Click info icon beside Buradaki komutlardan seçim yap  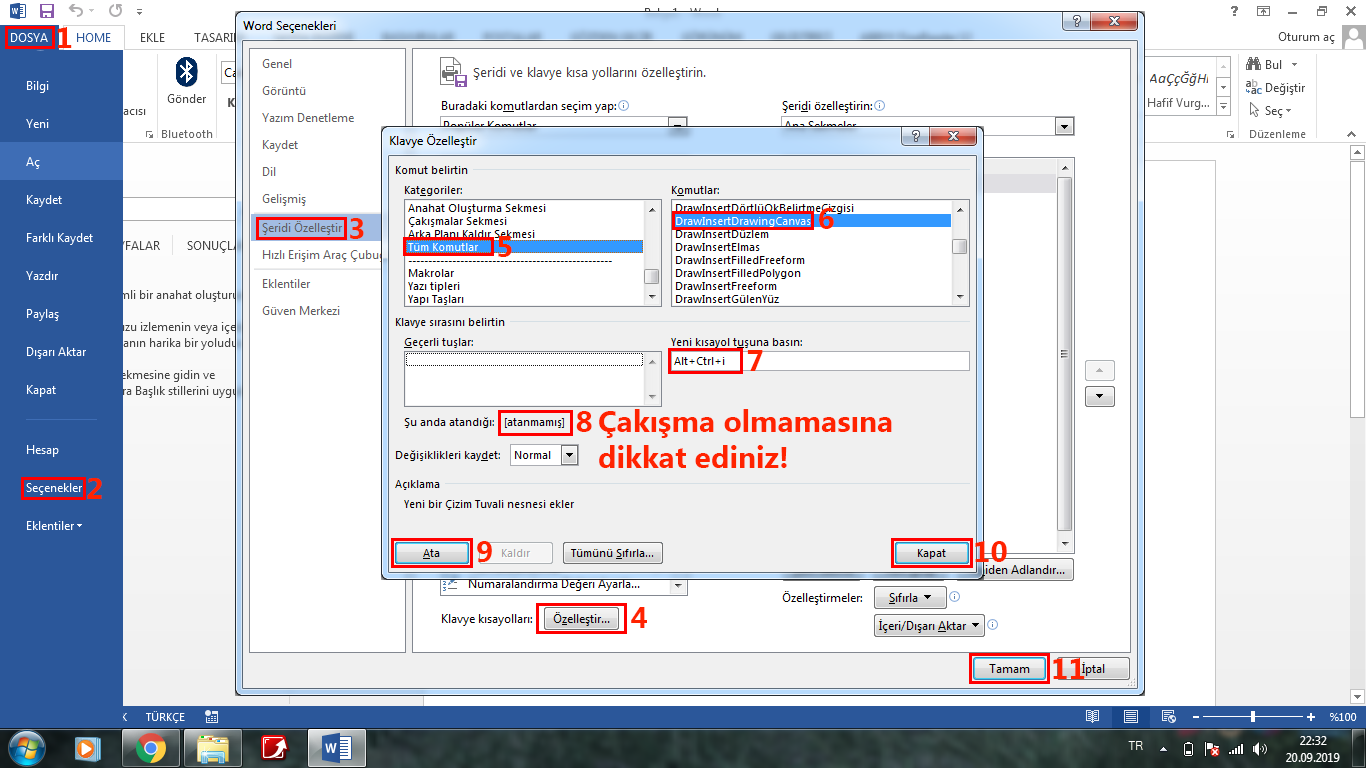pos(624,105)
